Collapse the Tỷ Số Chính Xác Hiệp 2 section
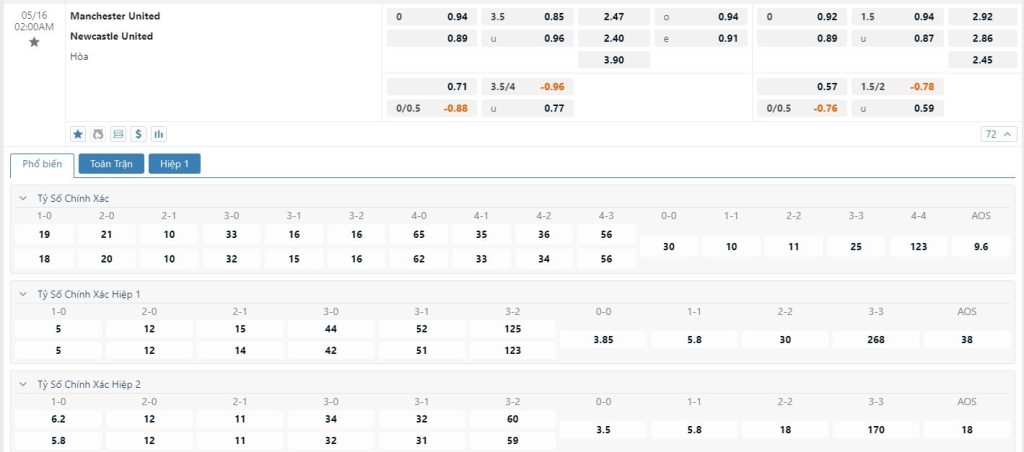This screenshot has height=452, width=1024. pos(24,384)
